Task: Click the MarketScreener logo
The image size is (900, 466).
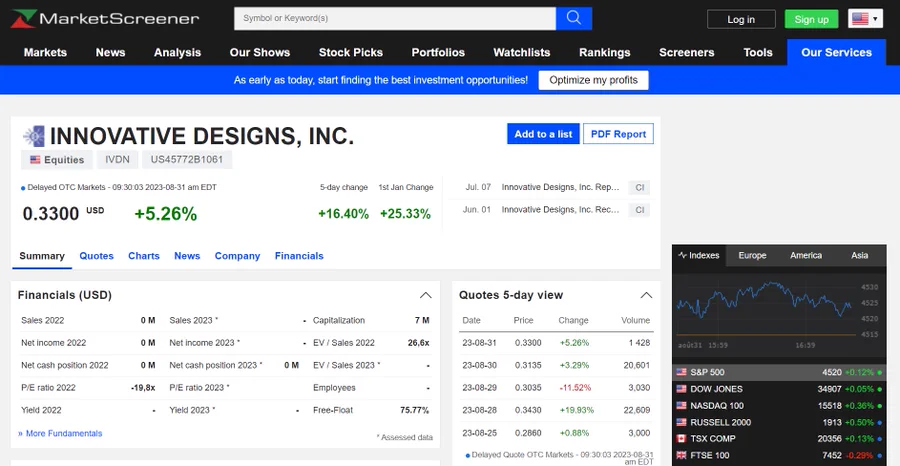Action: tap(104, 18)
